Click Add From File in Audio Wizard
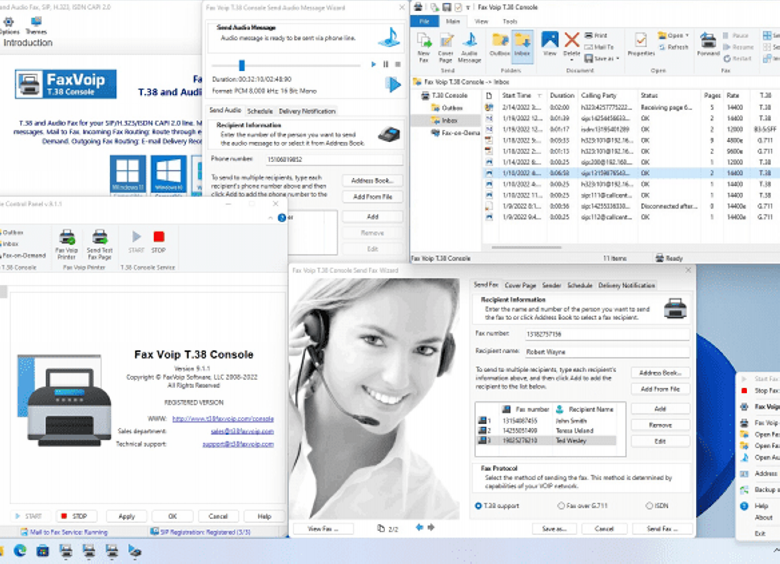 point(372,196)
